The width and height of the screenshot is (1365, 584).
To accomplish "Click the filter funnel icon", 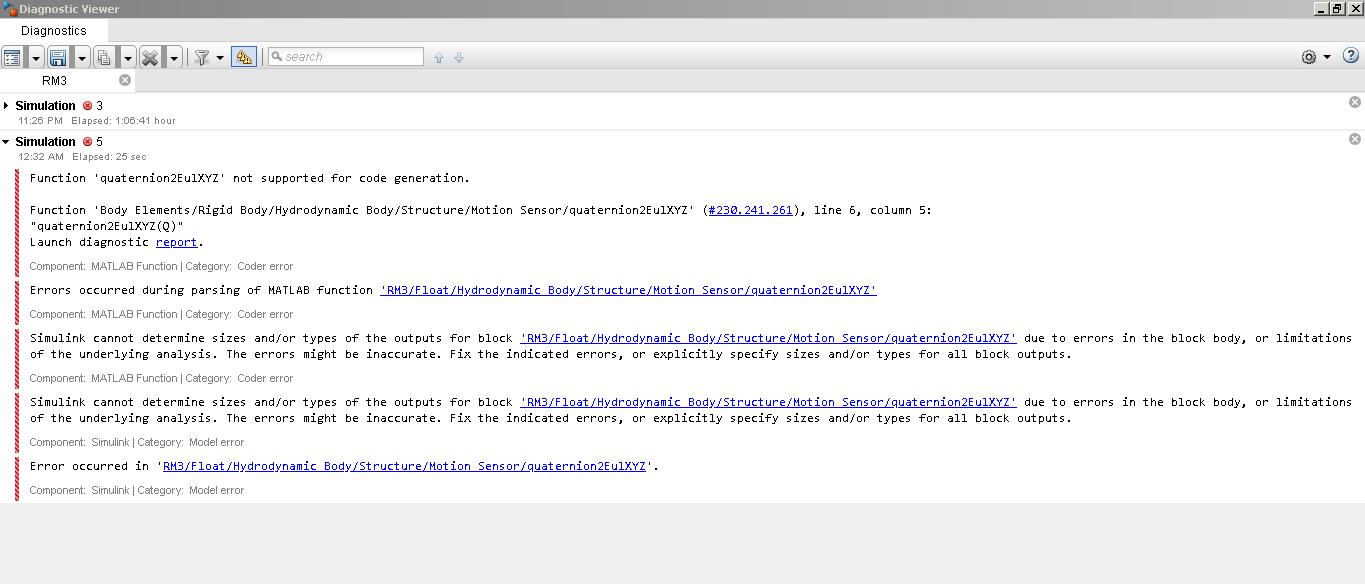I will coord(202,57).
